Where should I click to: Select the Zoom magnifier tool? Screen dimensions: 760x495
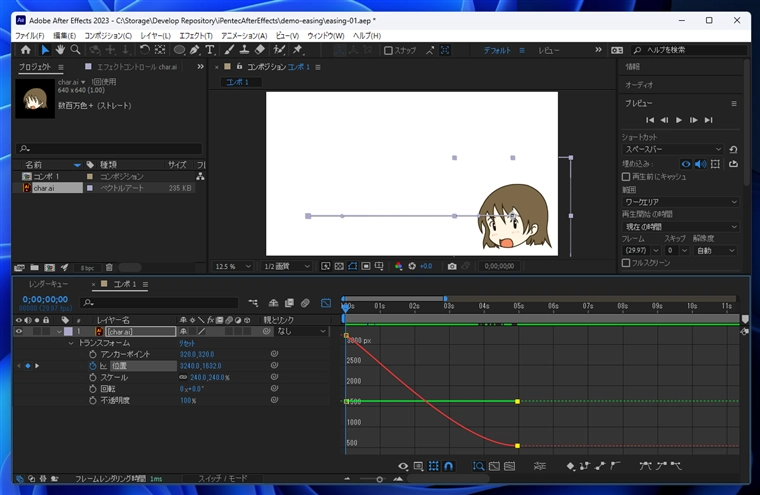coord(75,49)
